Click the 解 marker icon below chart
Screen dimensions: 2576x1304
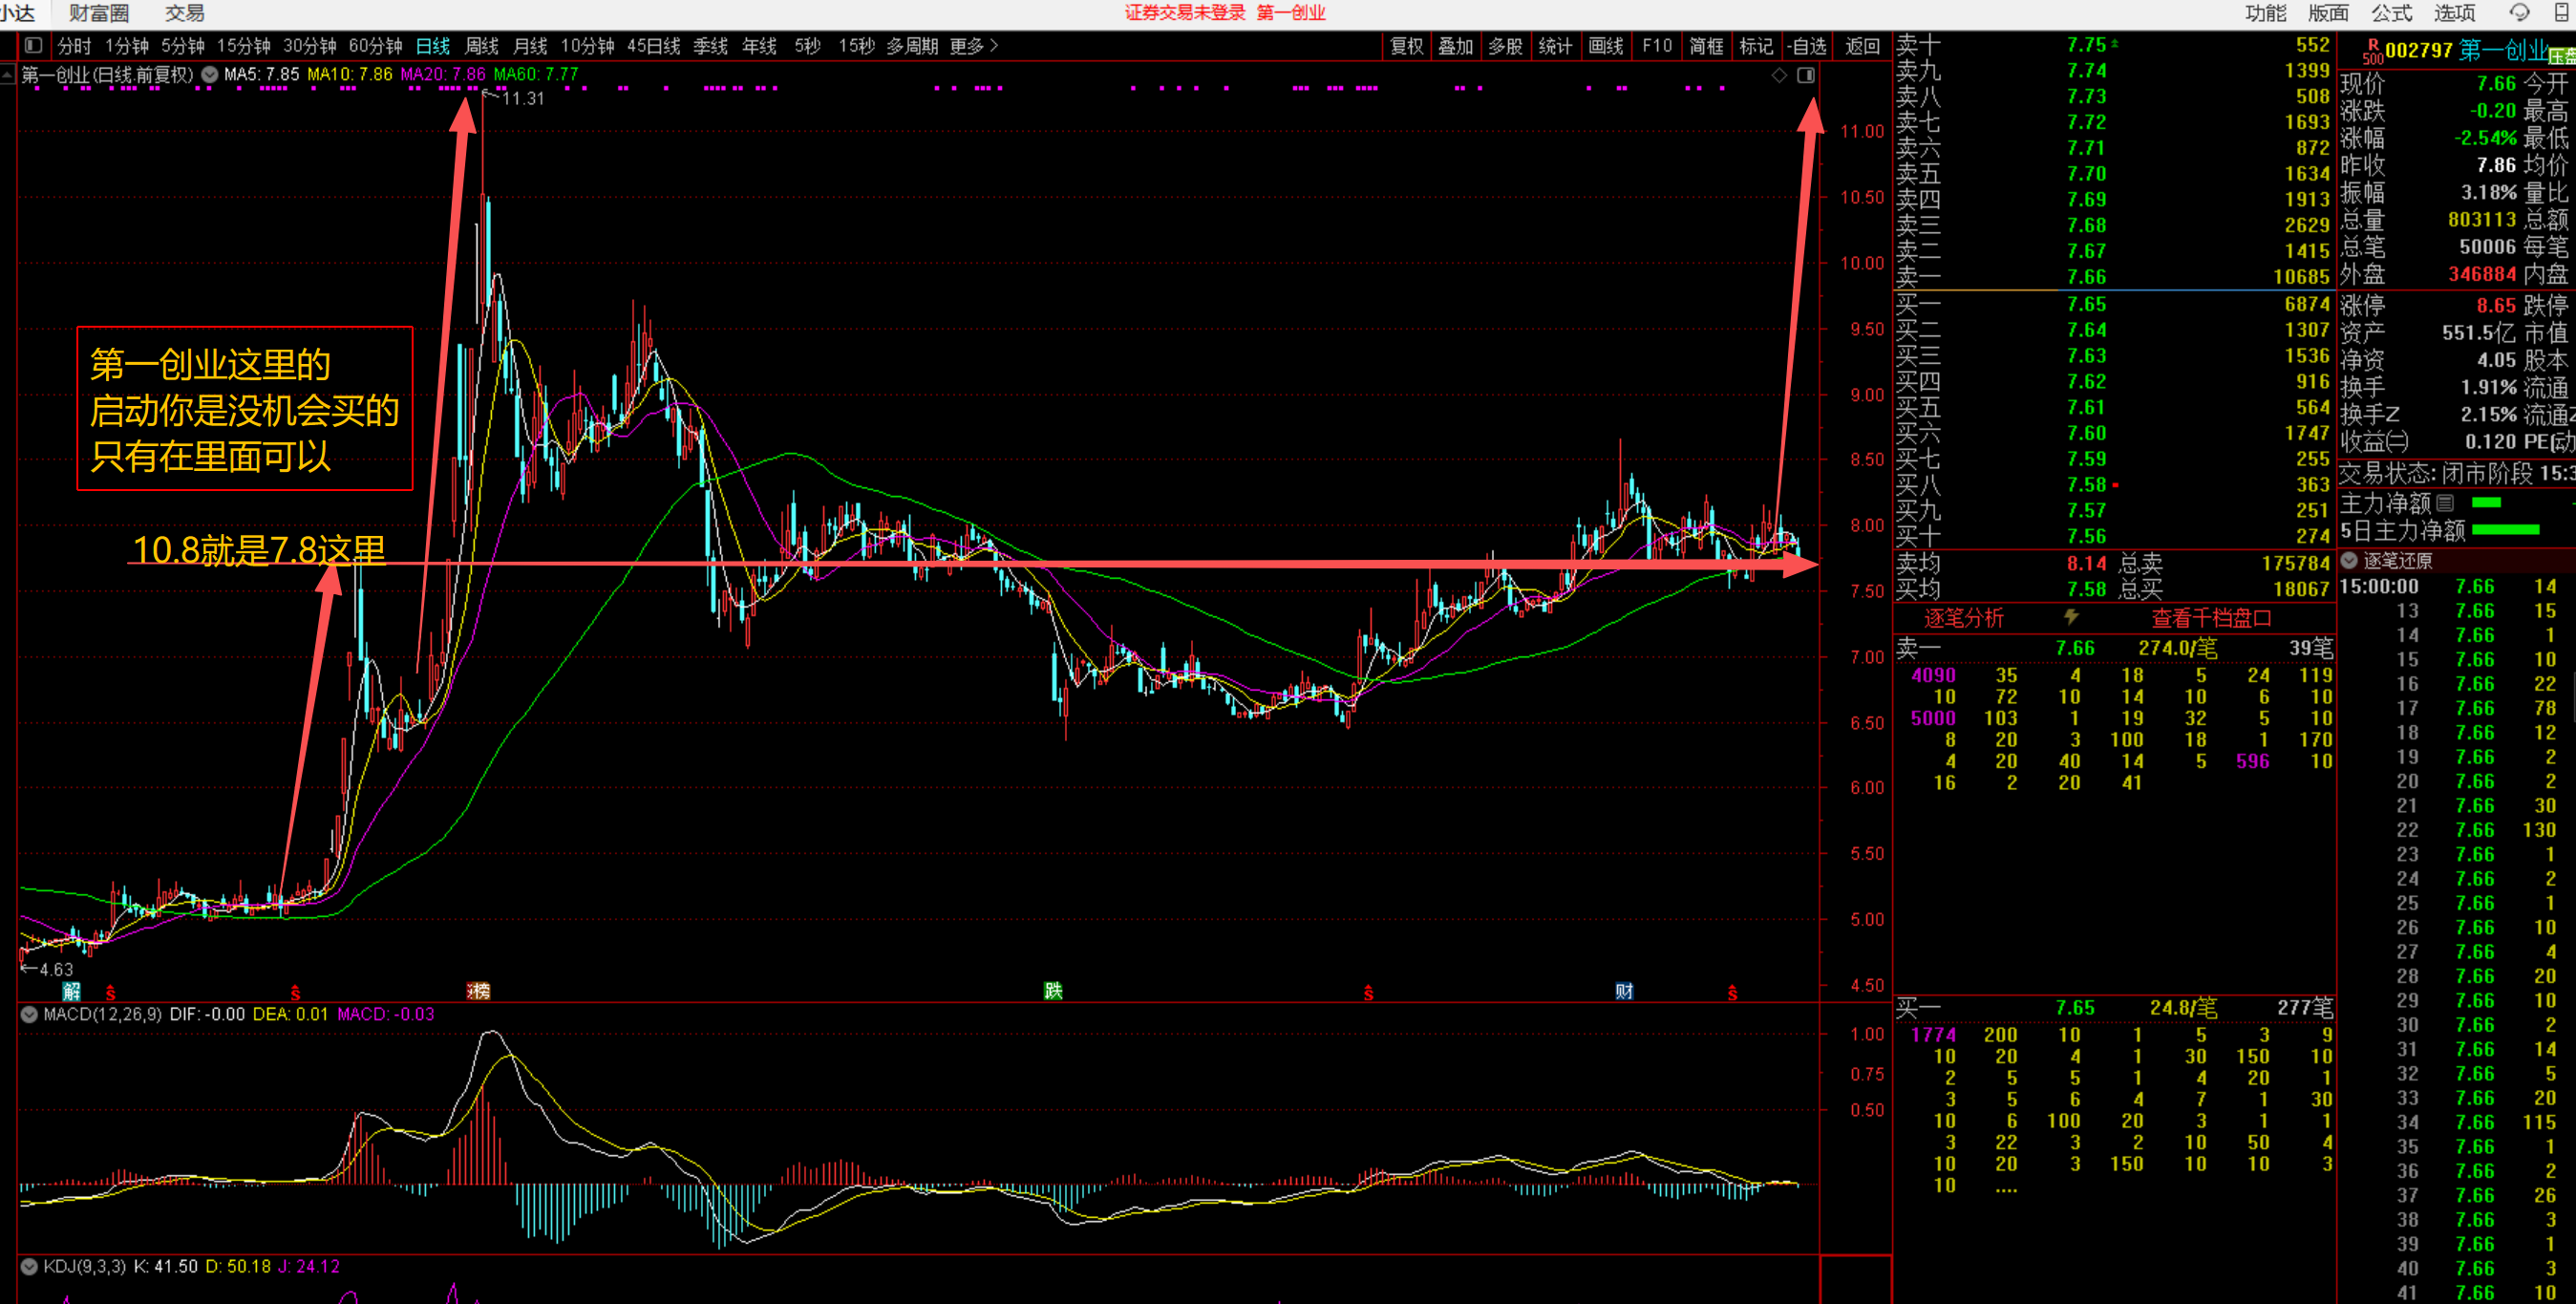coord(71,990)
